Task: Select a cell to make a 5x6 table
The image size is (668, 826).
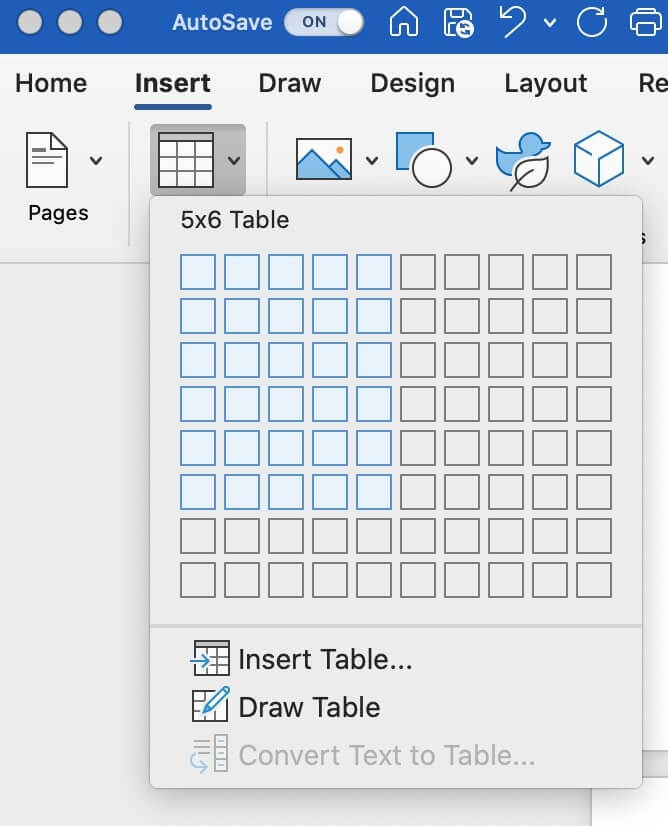Action: [375, 489]
